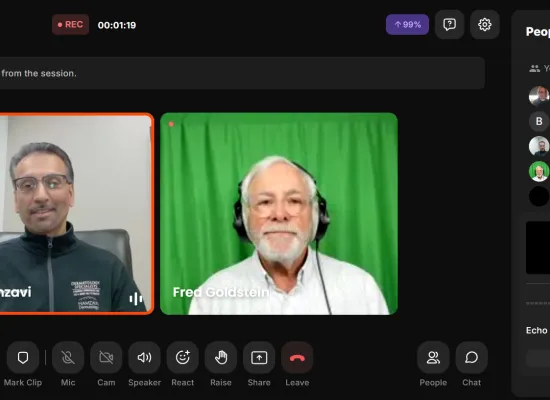Screen dimensions: 550x400
Task: Click the Echo label in the side panel
Action: tap(536, 331)
